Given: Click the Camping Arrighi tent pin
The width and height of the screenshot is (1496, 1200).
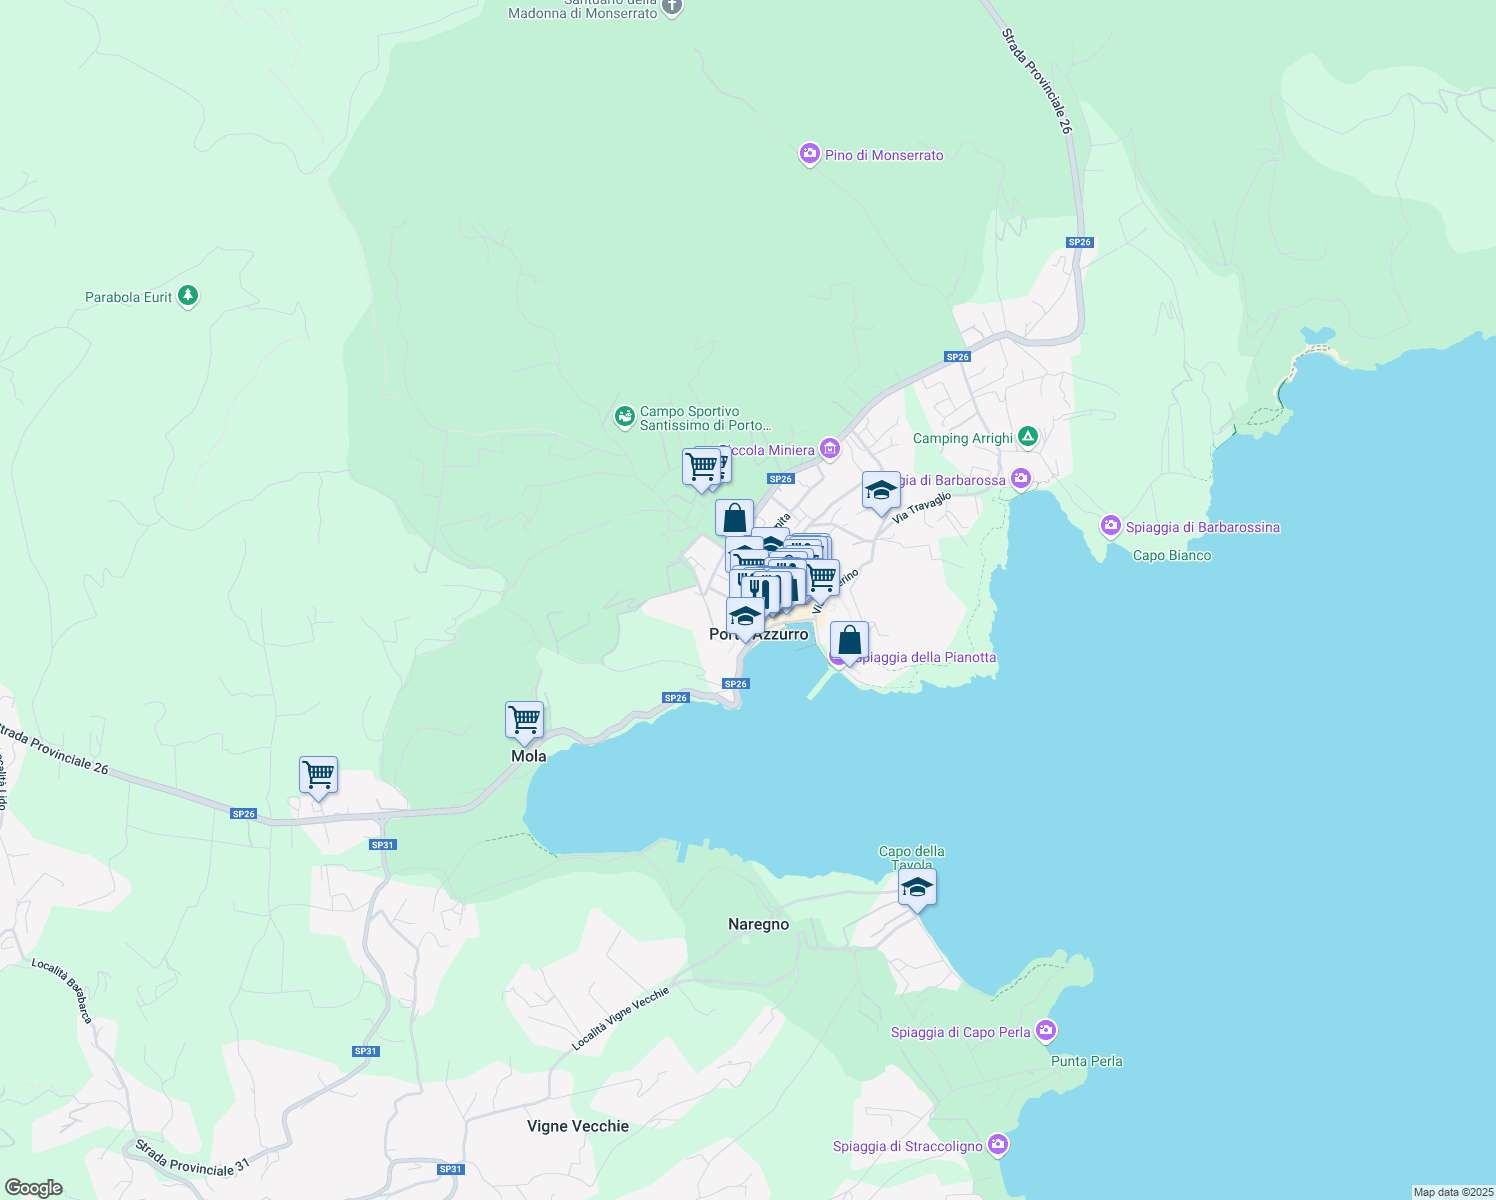Looking at the screenshot, I should [1028, 437].
